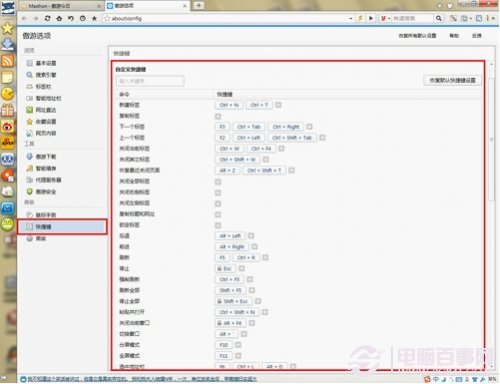Click the empty box after F10

238,345
